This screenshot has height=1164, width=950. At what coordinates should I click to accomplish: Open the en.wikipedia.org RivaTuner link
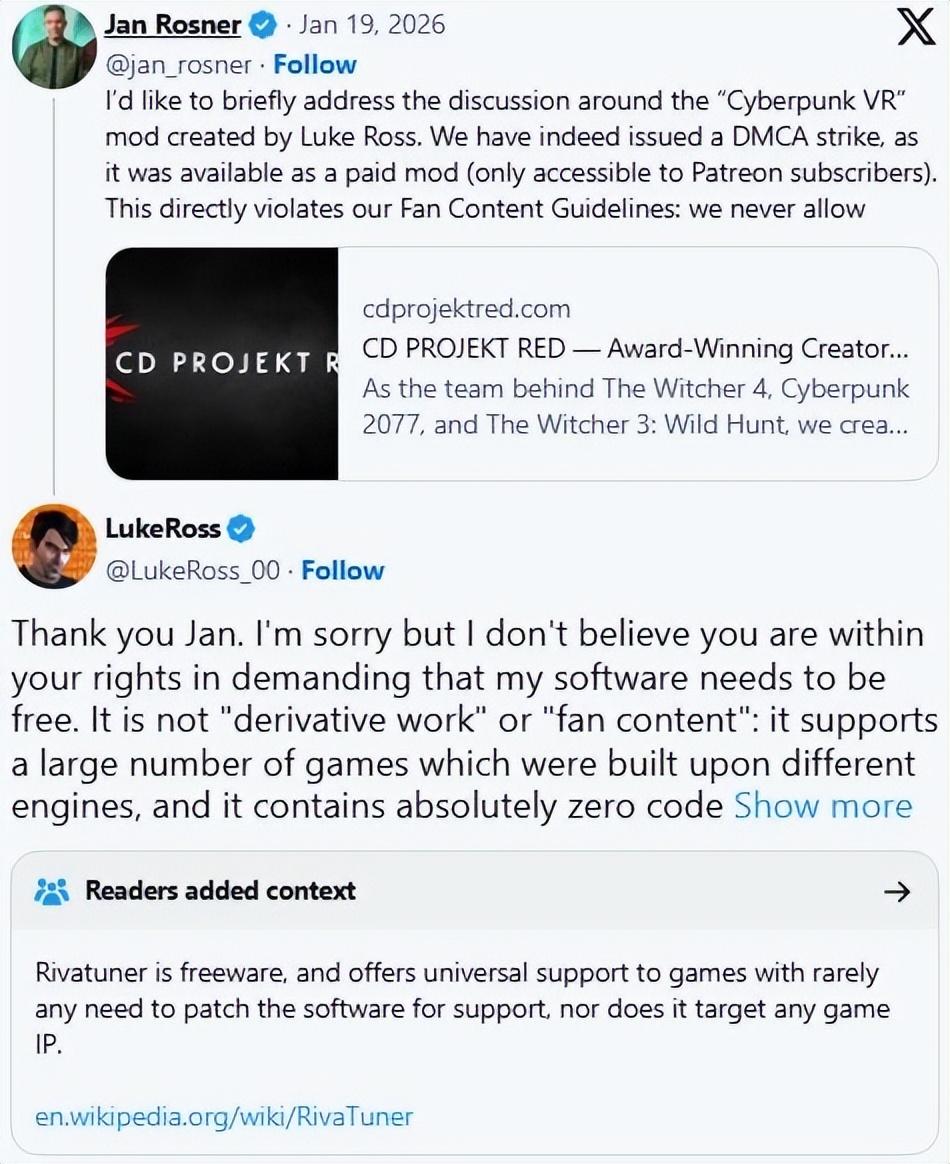pyautogui.click(x=224, y=1116)
